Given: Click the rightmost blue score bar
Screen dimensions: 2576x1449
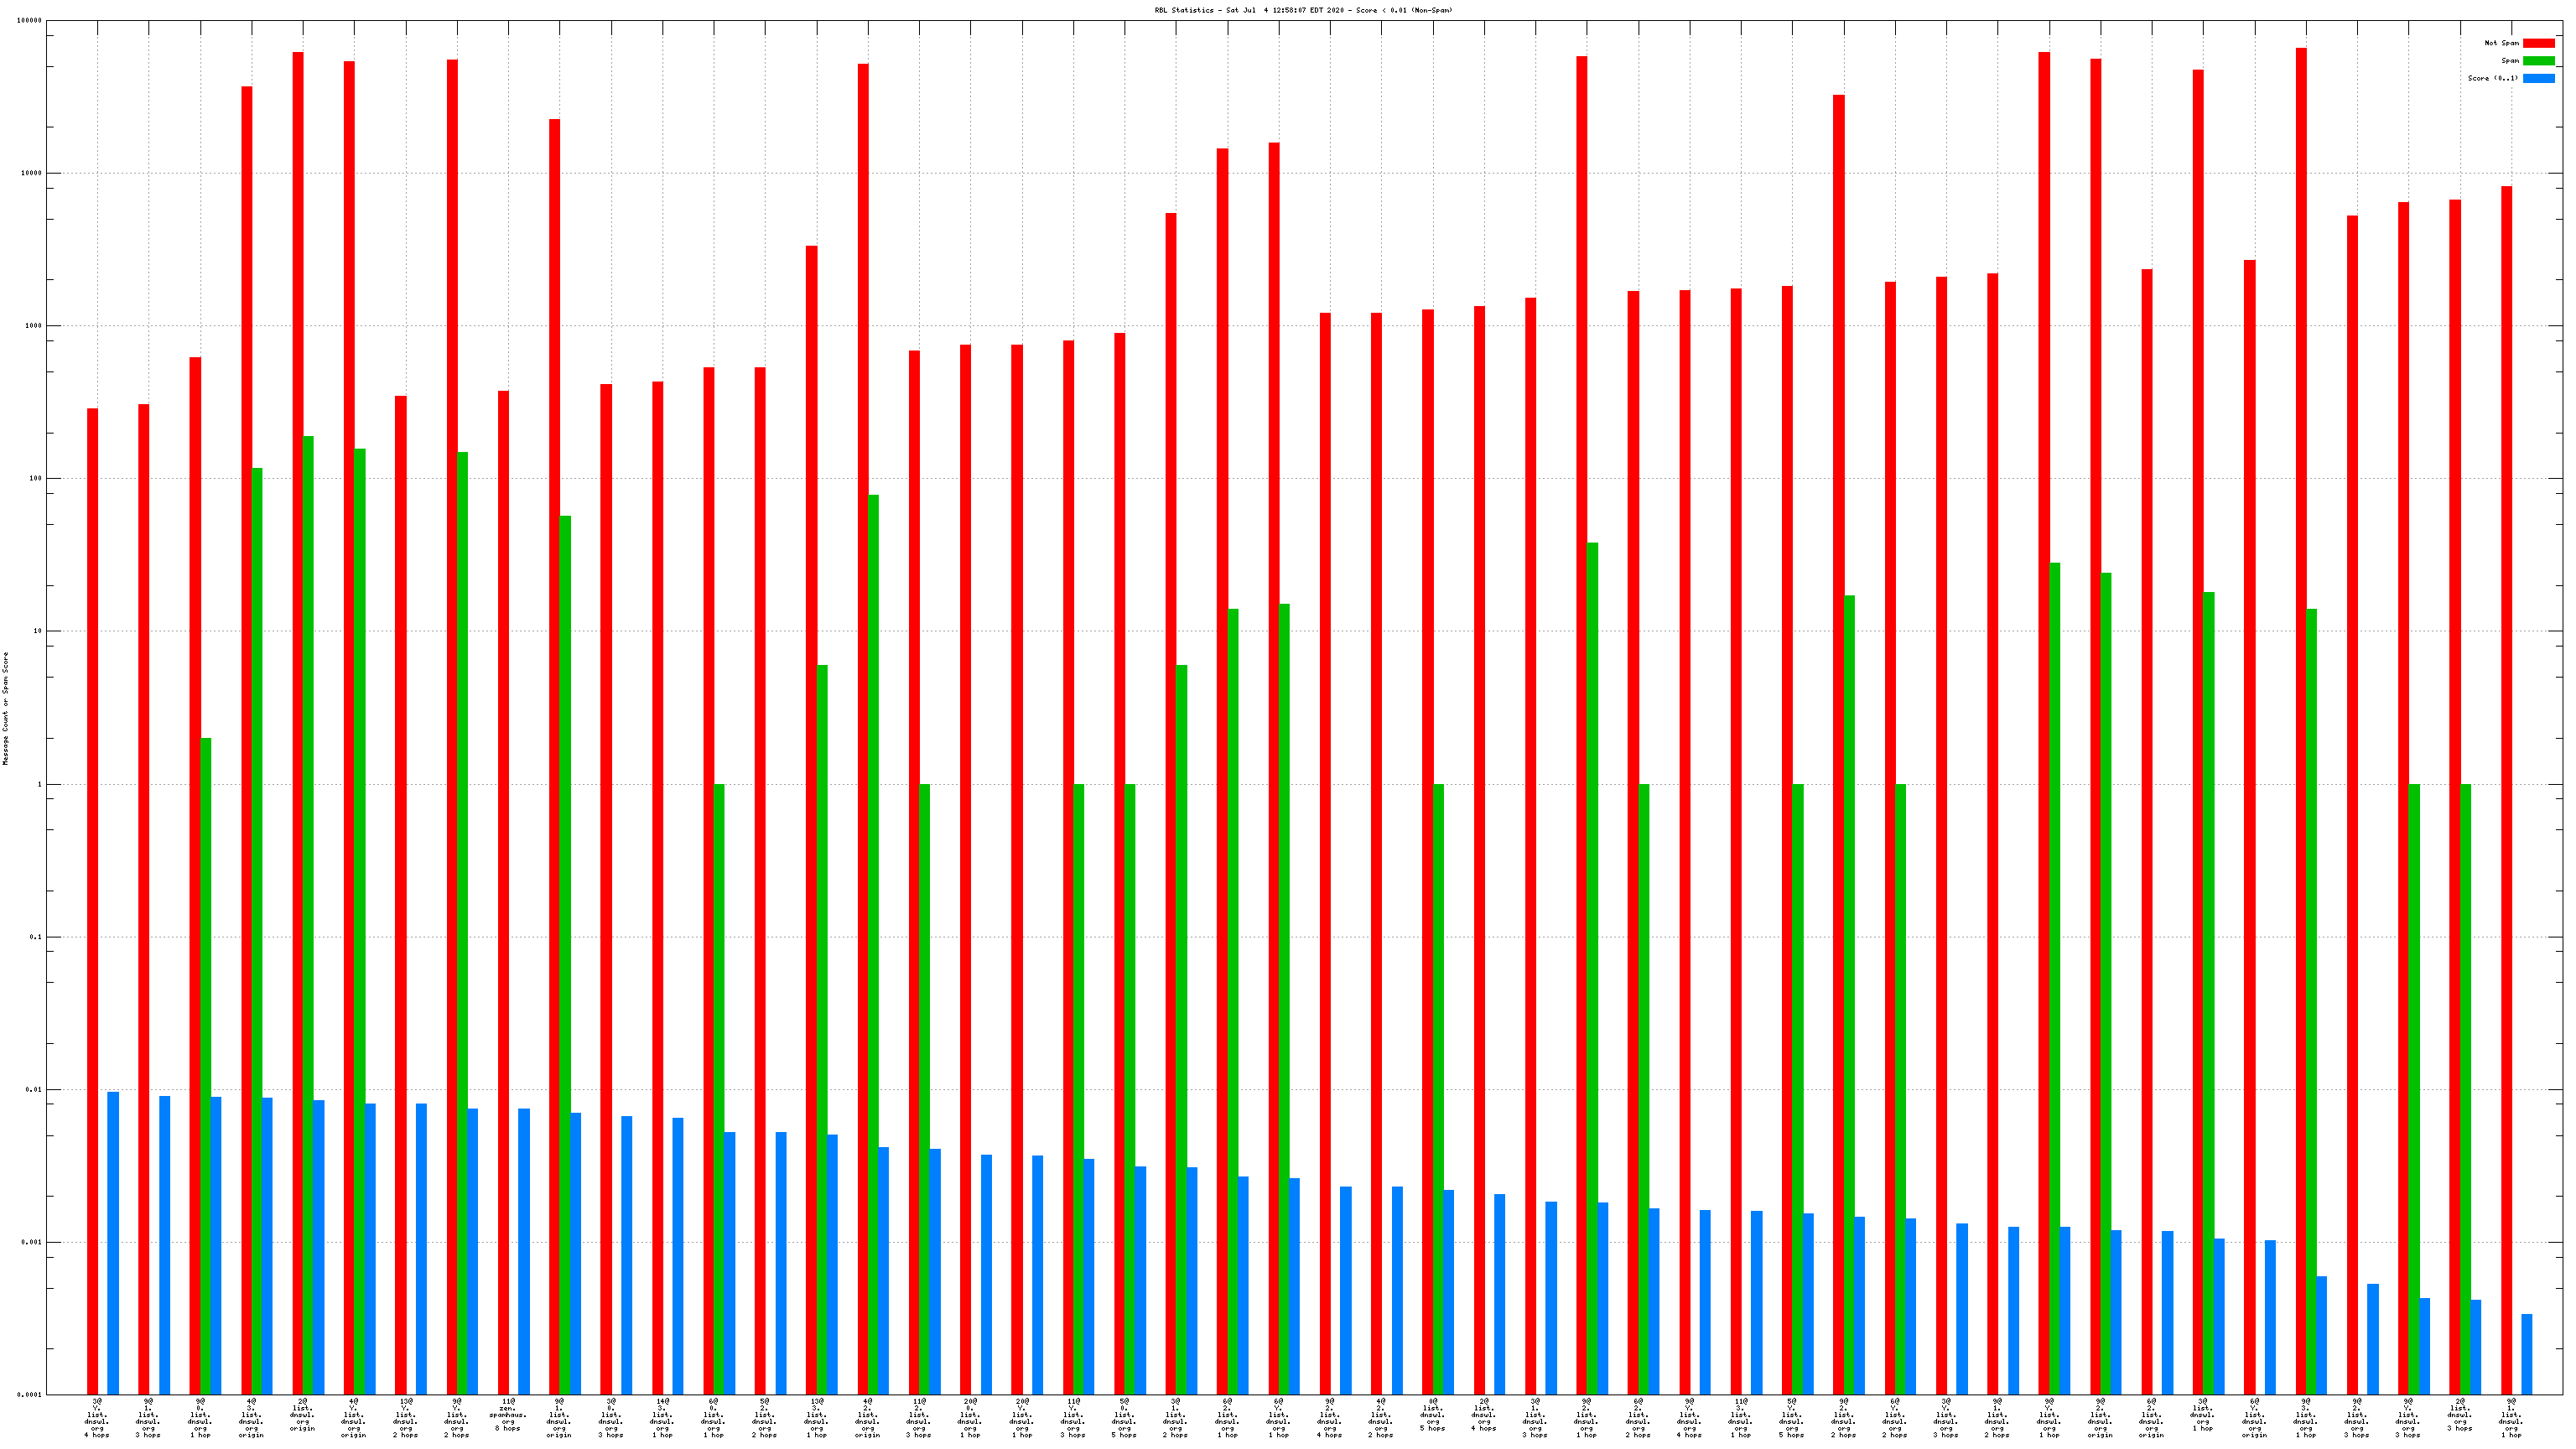Looking at the screenshot, I should [x=2527, y=1354].
